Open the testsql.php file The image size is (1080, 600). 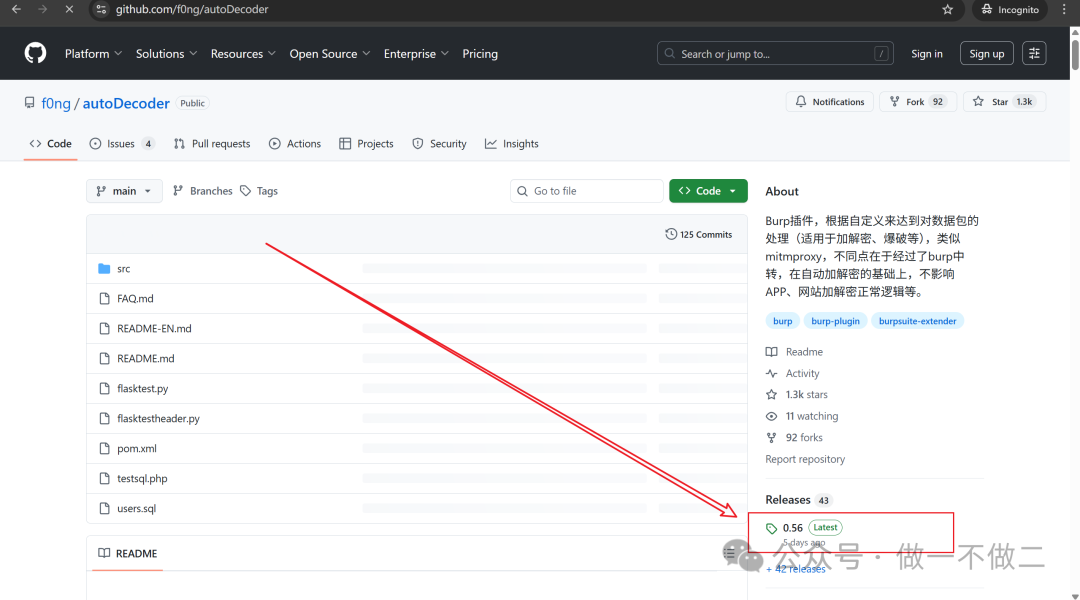142,478
